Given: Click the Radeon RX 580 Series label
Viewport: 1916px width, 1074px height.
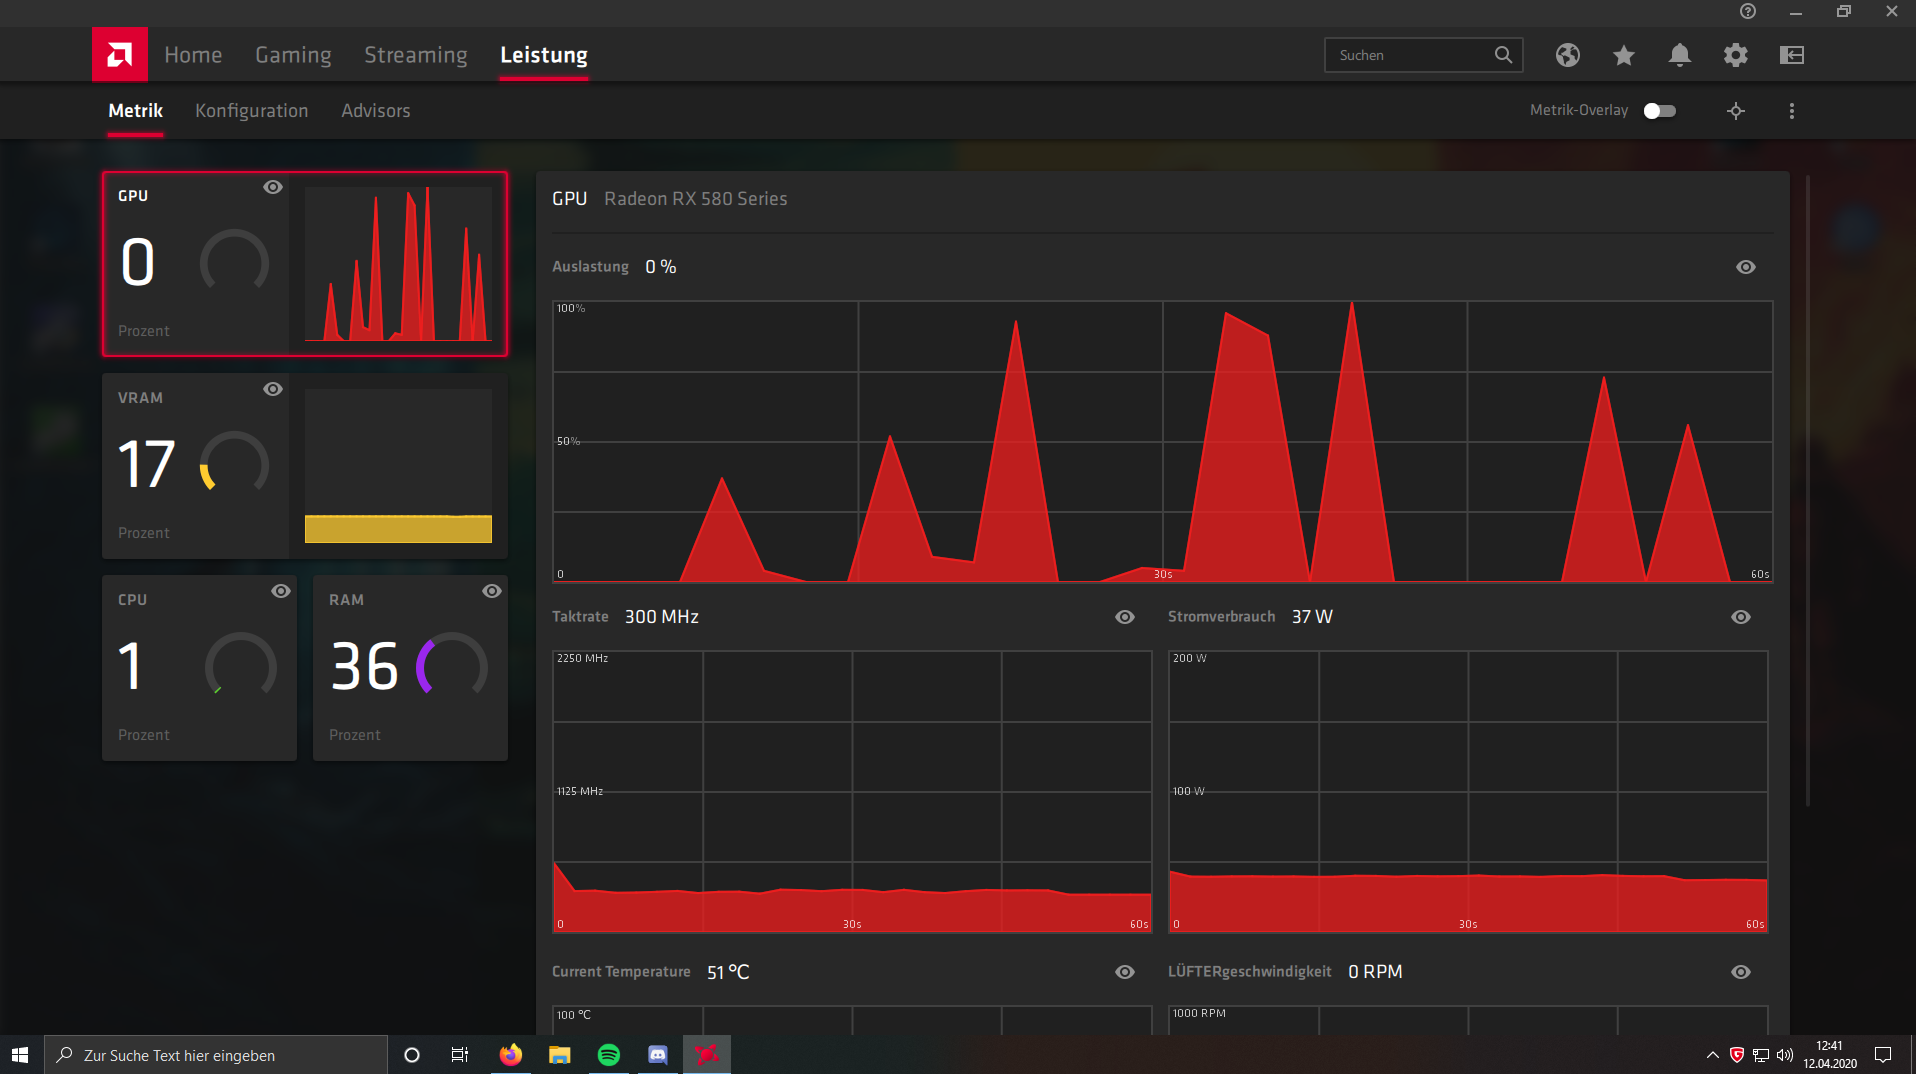Looking at the screenshot, I should point(696,199).
